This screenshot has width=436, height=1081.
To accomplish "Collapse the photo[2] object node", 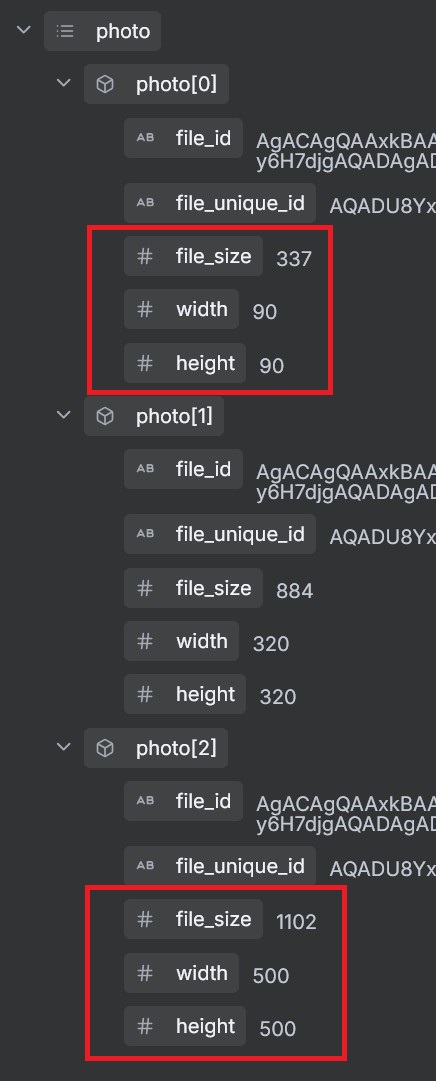I will pyautogui.click(x=63, y=747).
